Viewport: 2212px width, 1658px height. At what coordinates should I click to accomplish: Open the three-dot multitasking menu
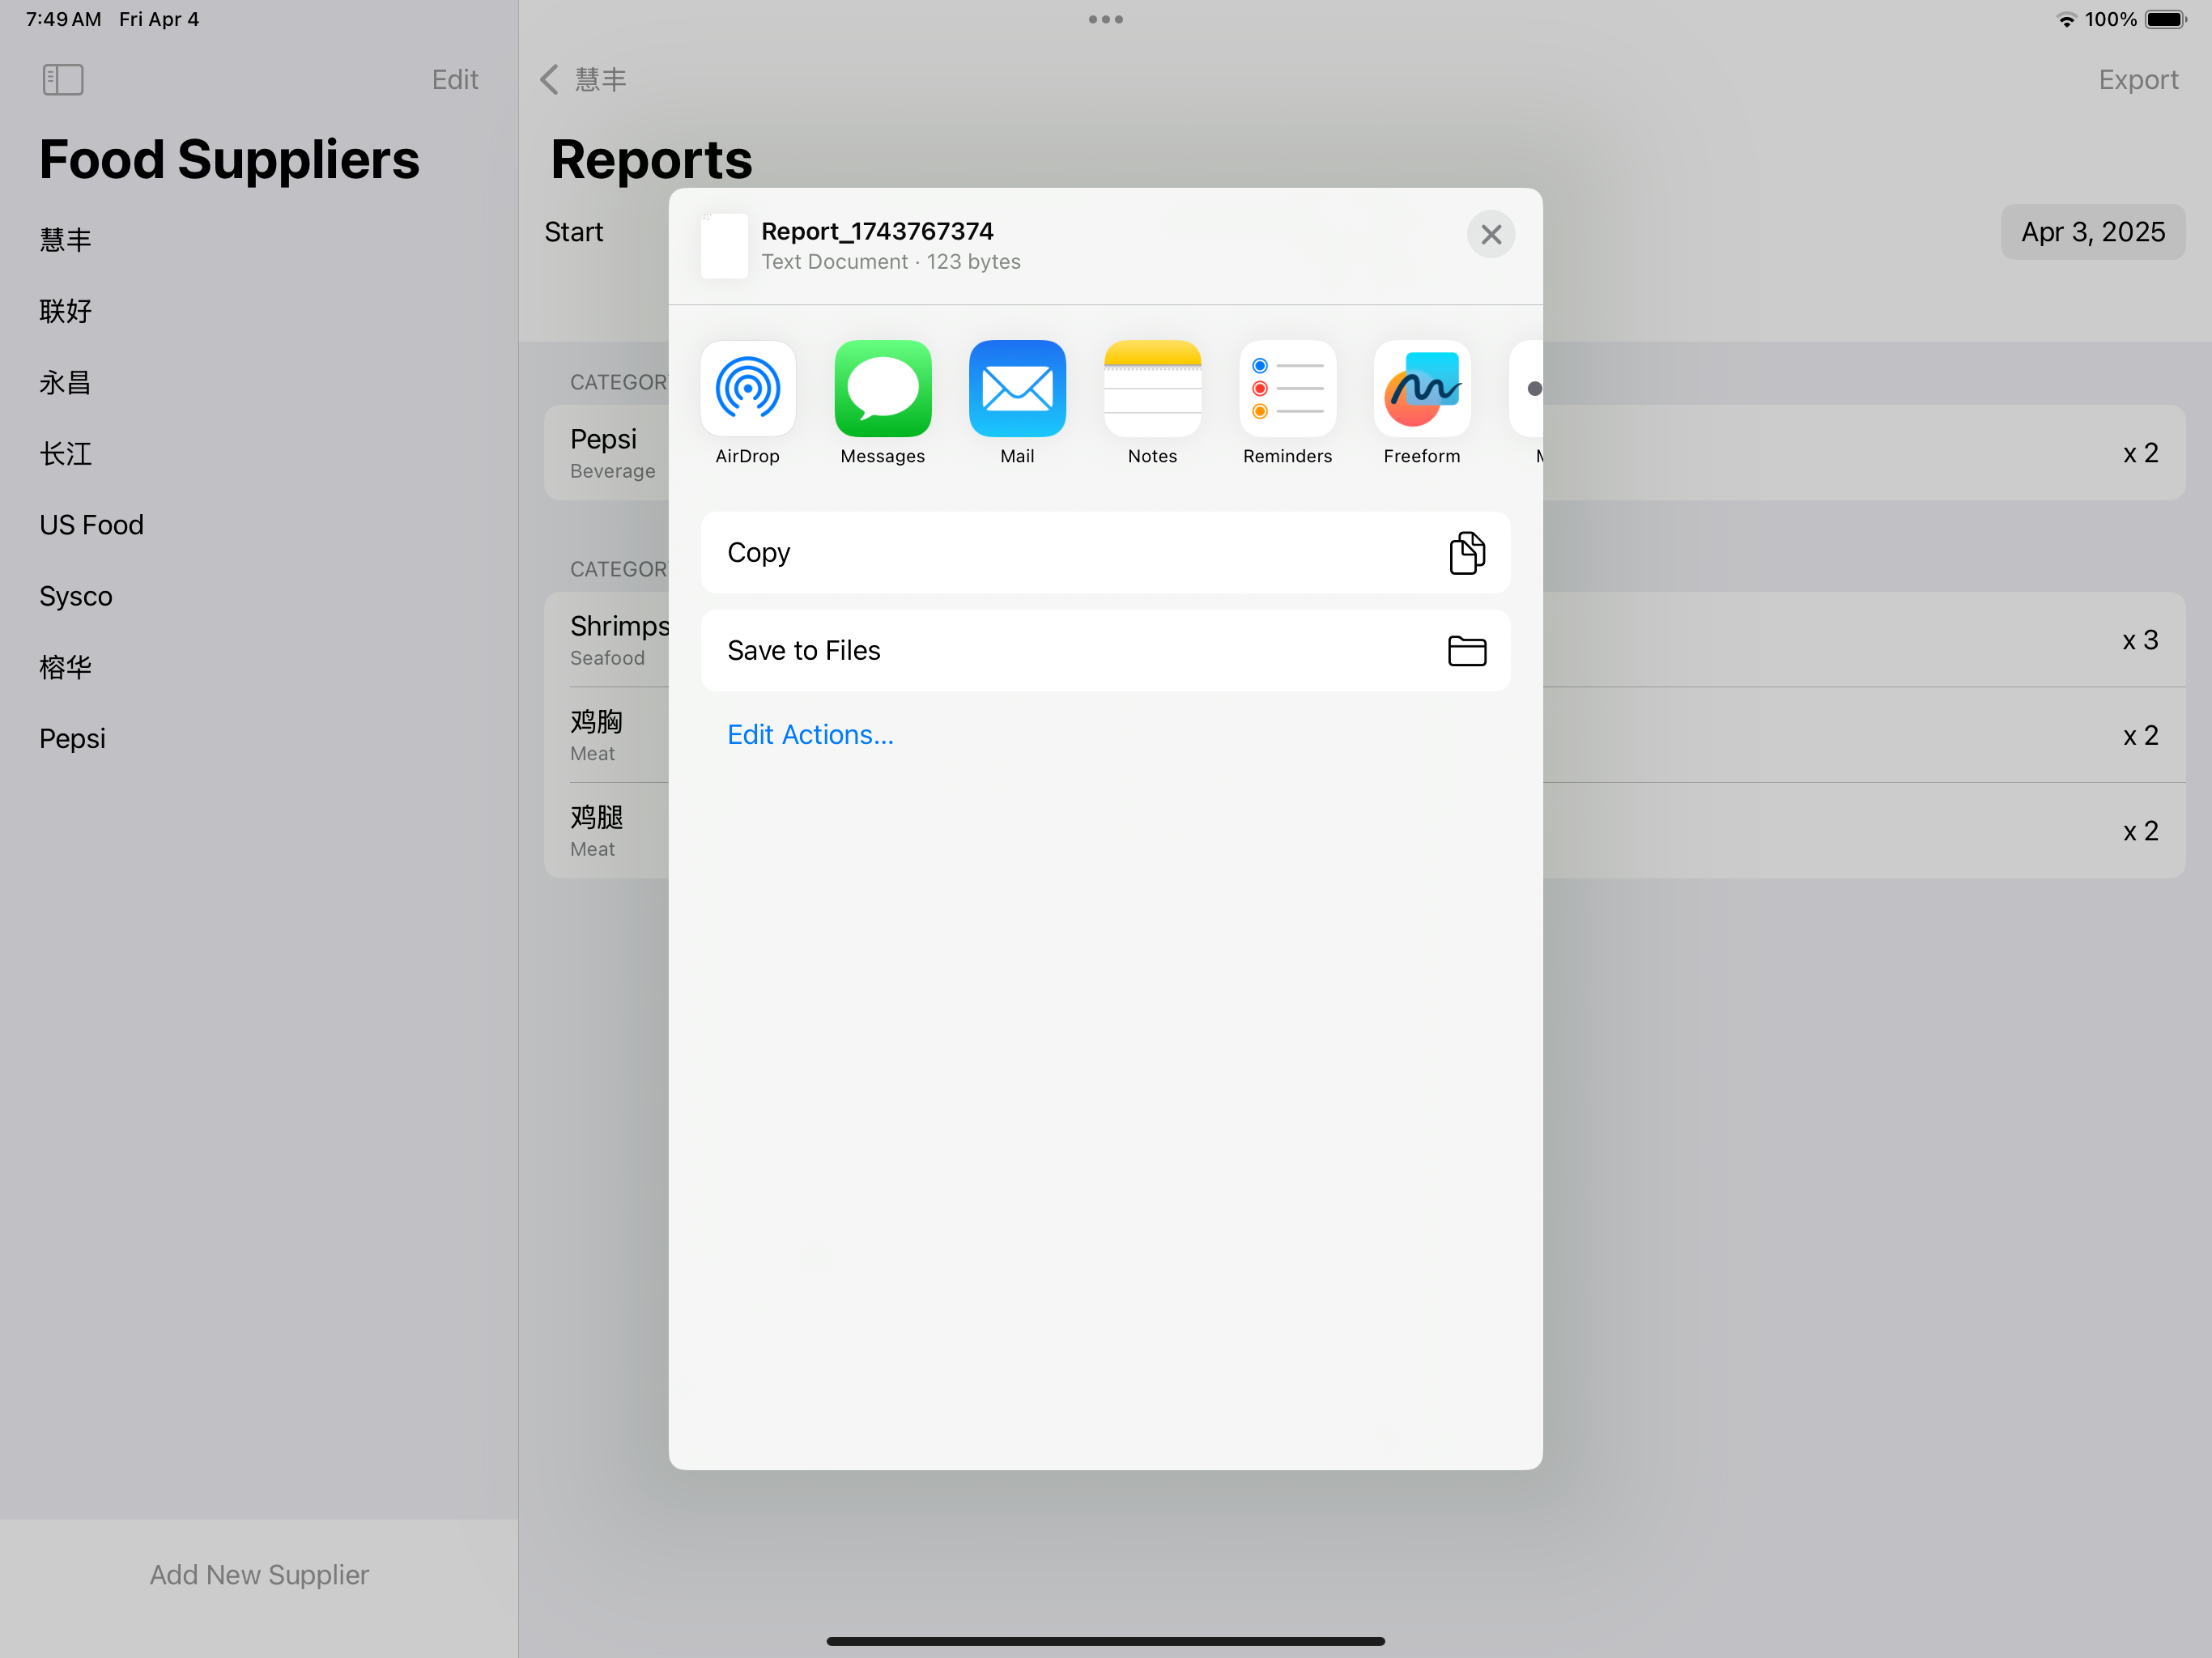1105,19
